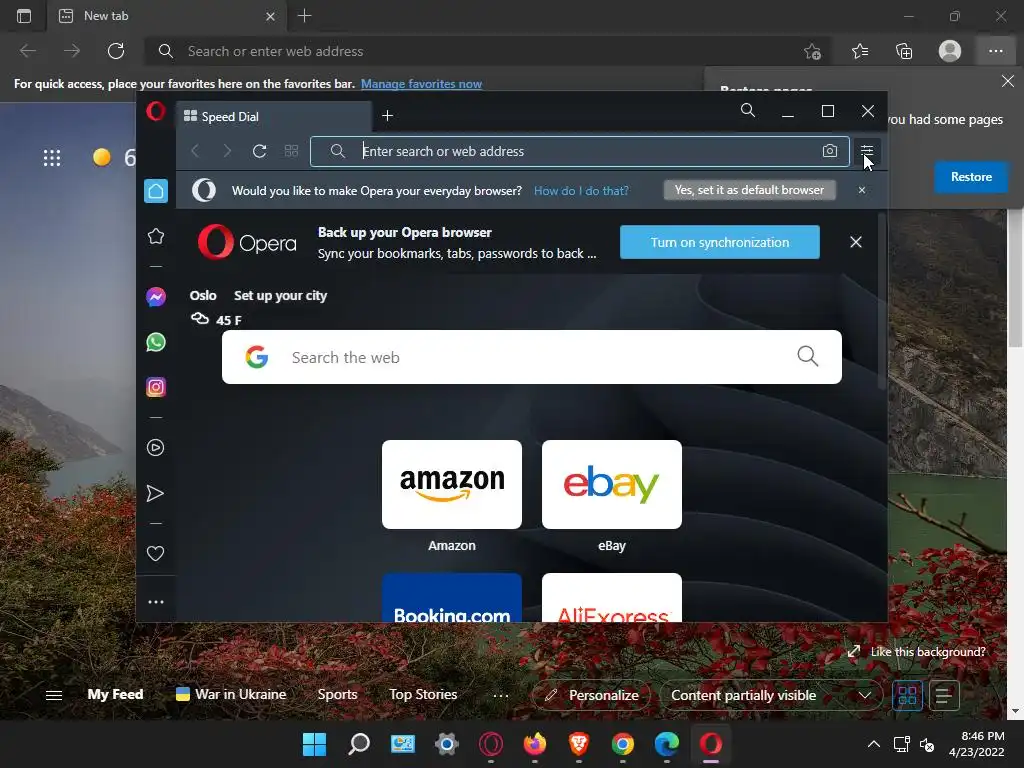Click Manage favorites now link
Viewport: 1024px width, 768px height.
click(x=421, y=84)
